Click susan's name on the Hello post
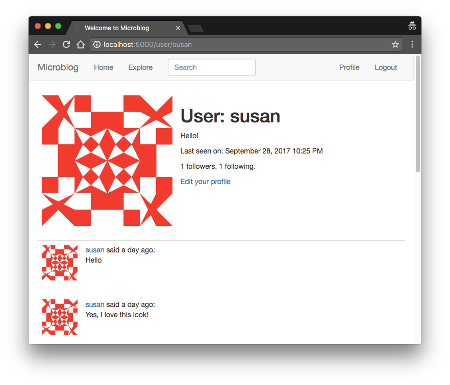 click(95, 250)
